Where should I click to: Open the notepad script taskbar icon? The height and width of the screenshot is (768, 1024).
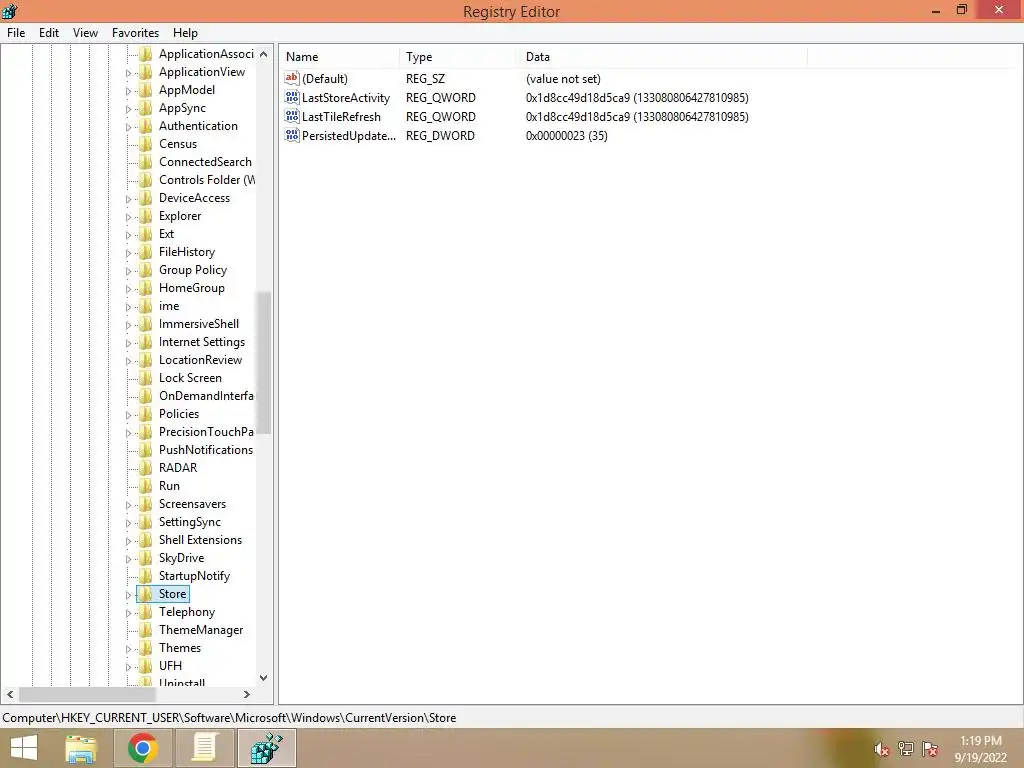coord(204,748)
